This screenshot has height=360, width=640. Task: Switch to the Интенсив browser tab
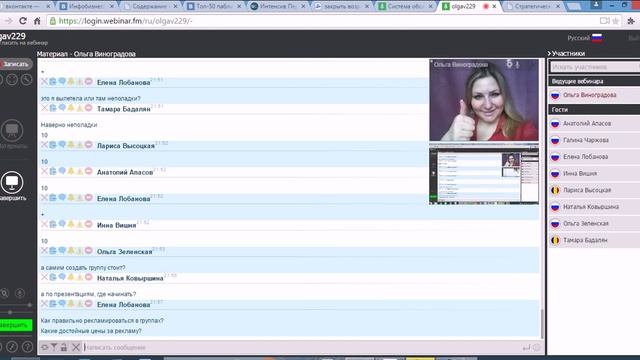278,7
